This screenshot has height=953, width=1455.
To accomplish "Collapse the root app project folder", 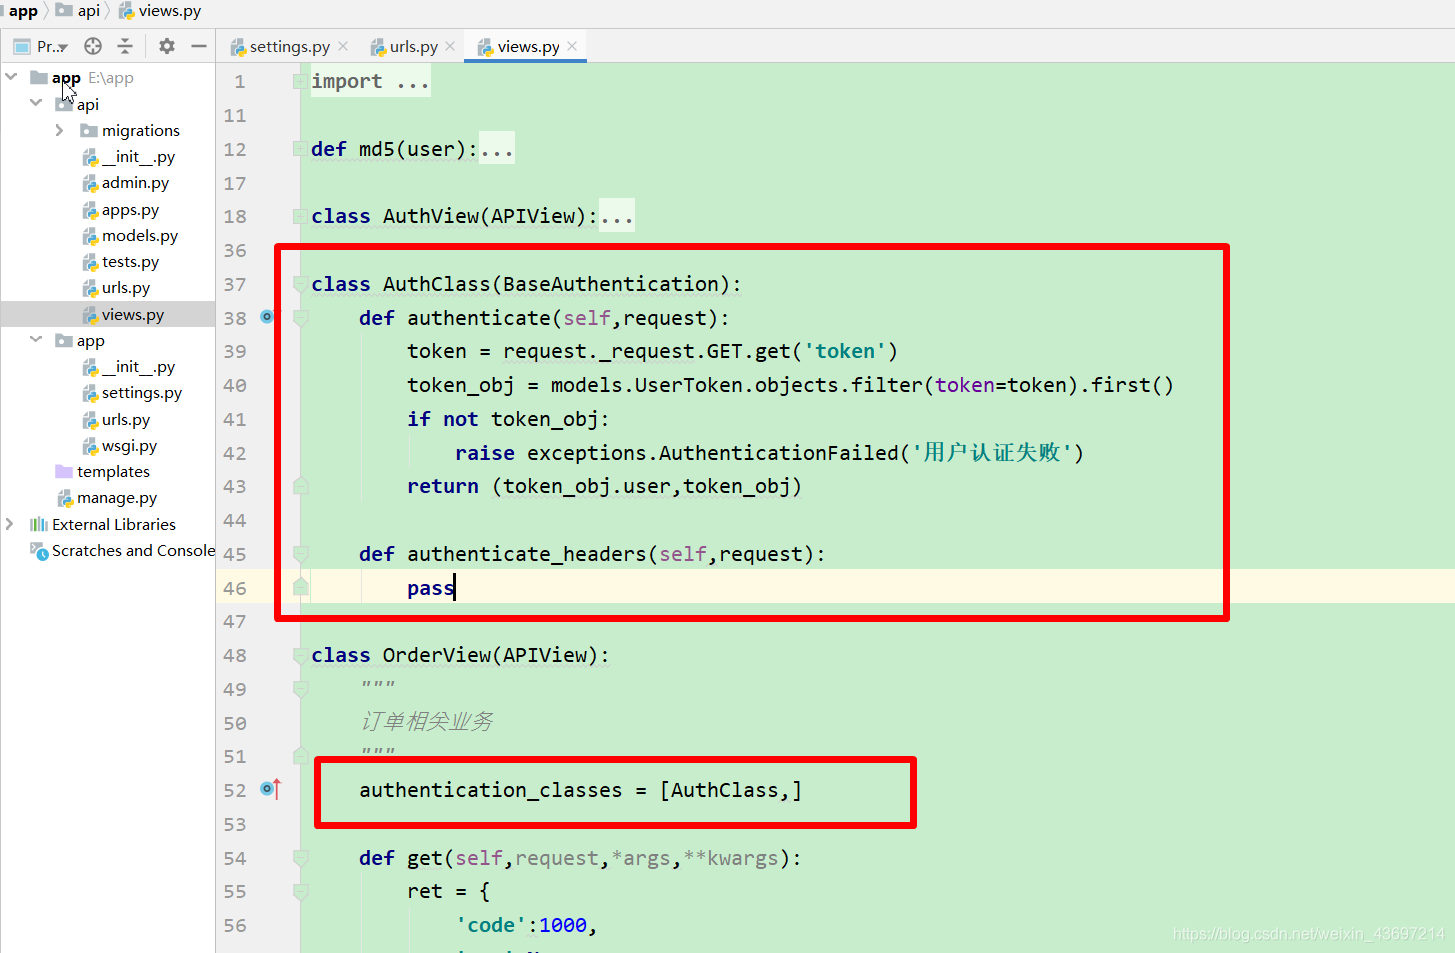I will (x=11, y=77).
